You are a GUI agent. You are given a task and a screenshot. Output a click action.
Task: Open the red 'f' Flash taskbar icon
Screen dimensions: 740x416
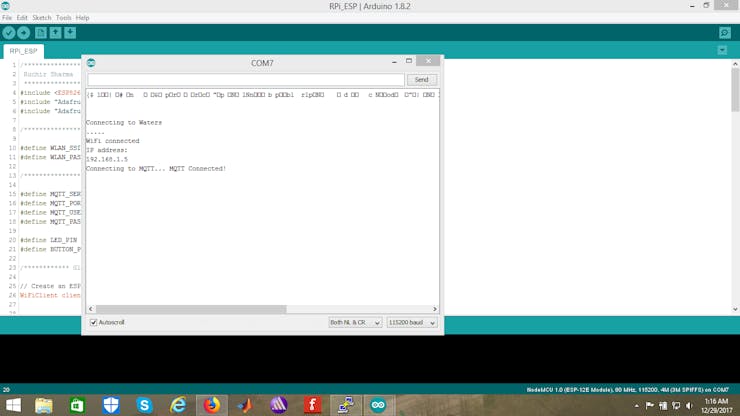click(312, 405)
